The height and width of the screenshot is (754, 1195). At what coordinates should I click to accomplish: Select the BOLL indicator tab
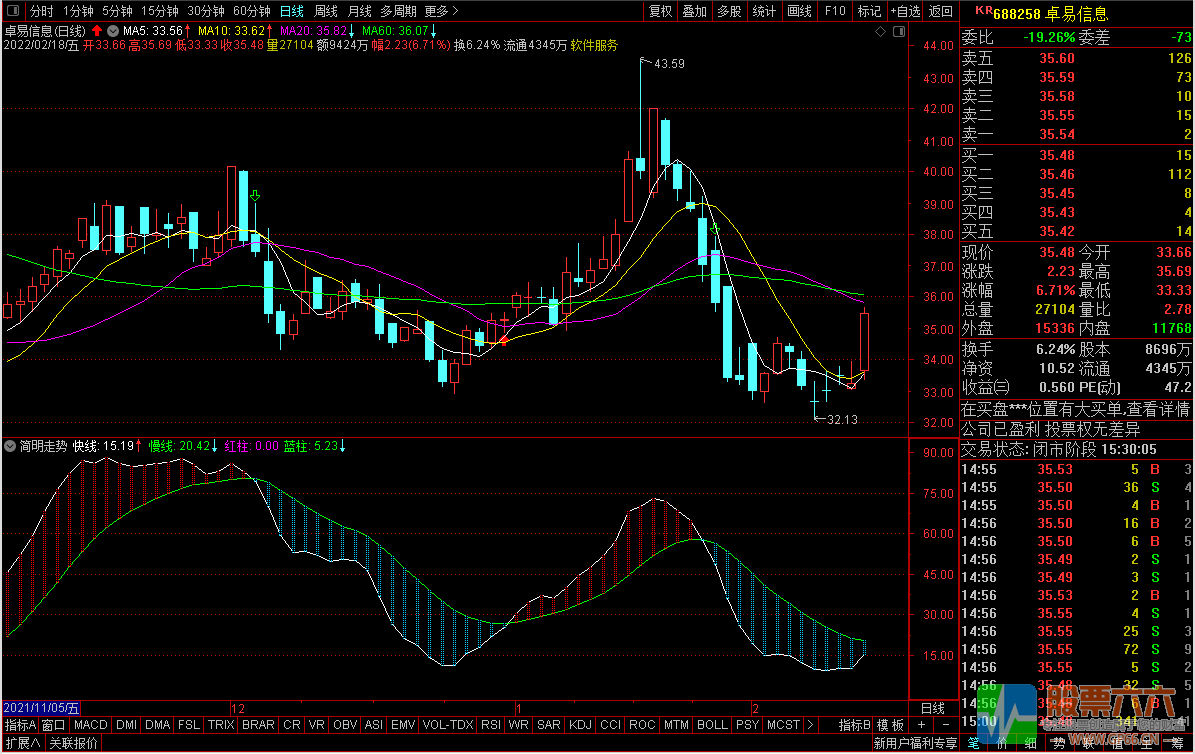(x=712, y=725)
